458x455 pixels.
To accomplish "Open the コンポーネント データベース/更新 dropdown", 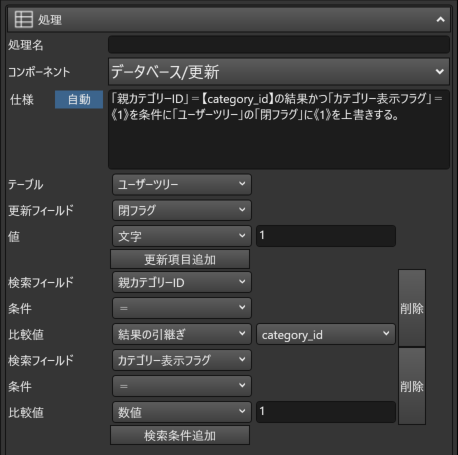I will coord(279,72).
